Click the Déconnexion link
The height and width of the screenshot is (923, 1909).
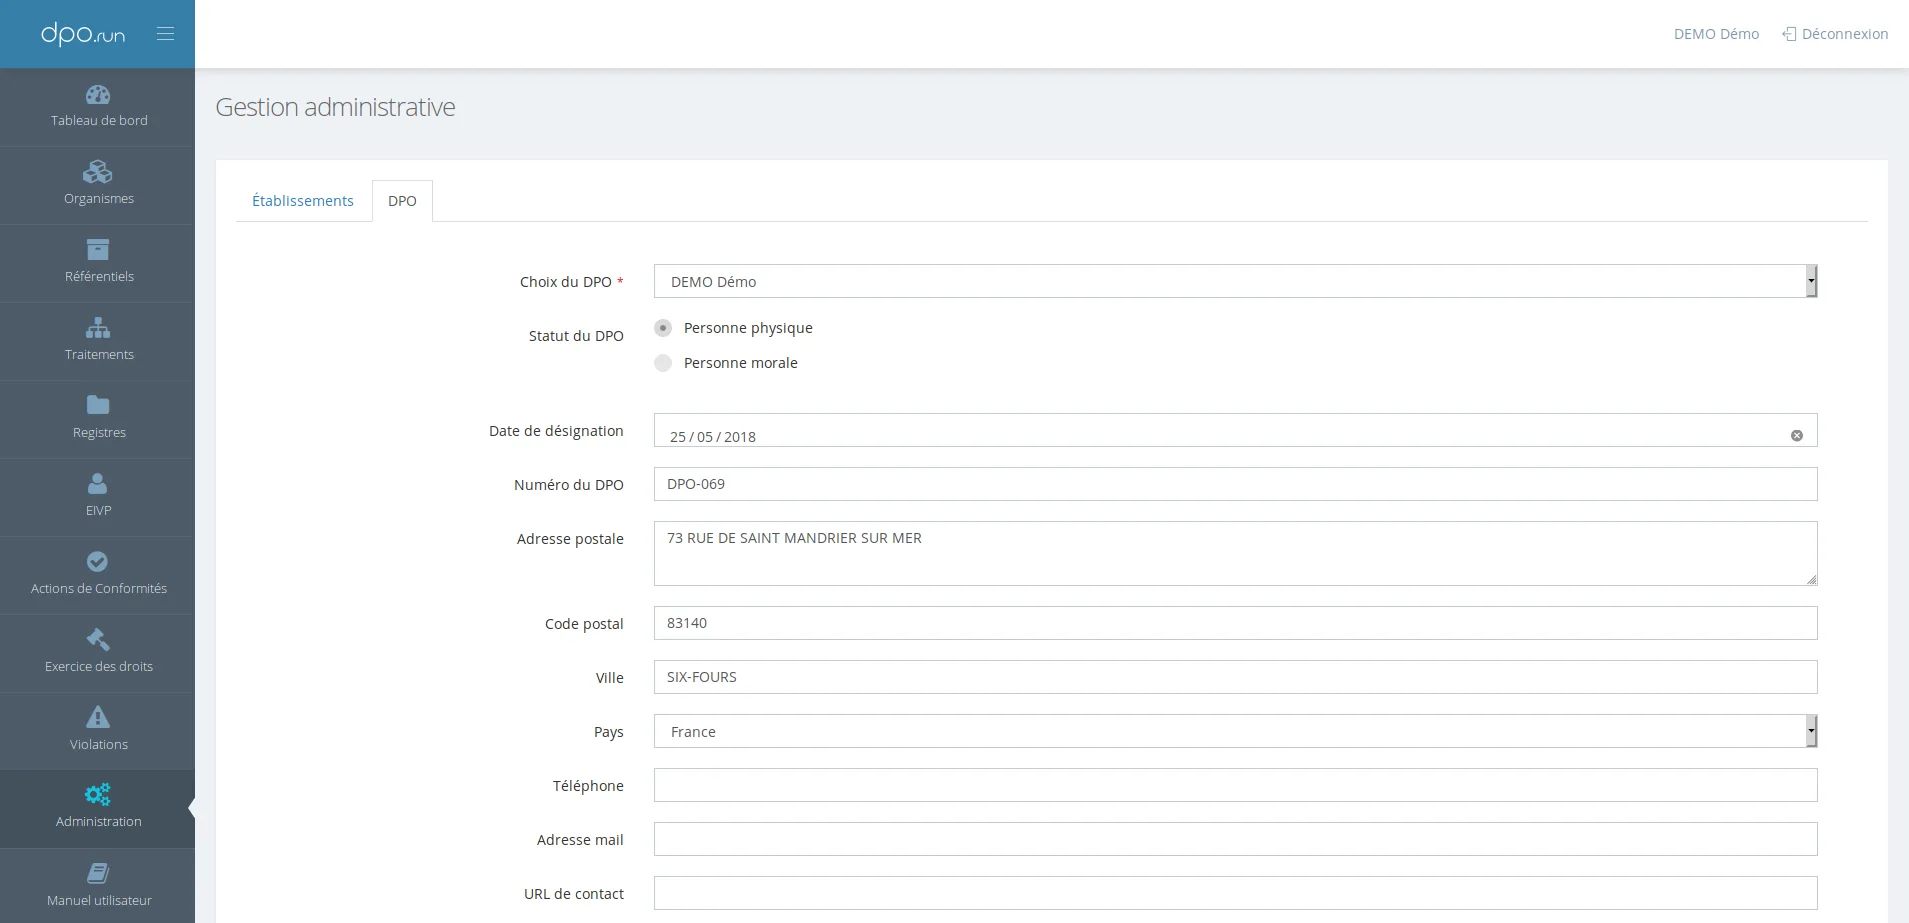(1835, 34)
